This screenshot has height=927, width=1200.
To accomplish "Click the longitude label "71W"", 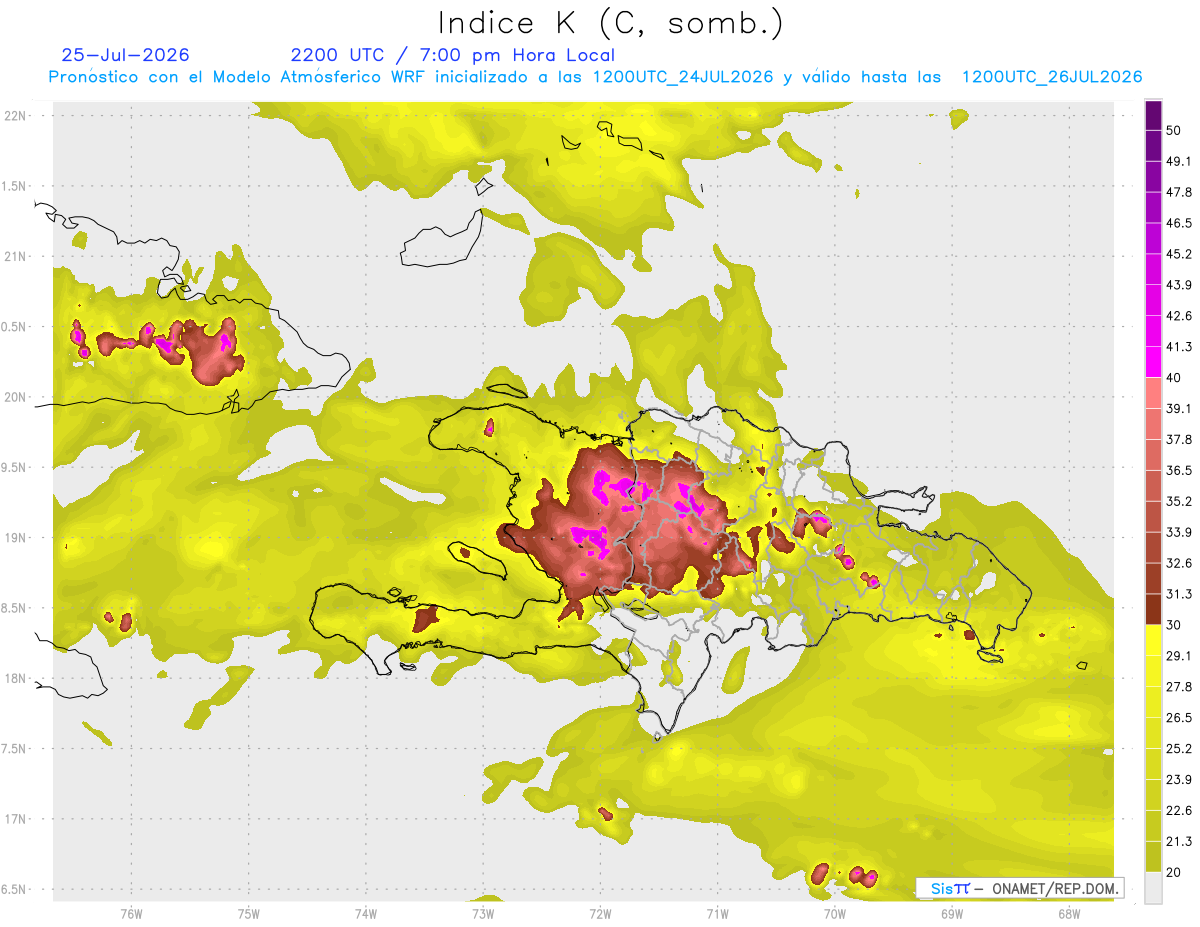I will coord(717,914).
